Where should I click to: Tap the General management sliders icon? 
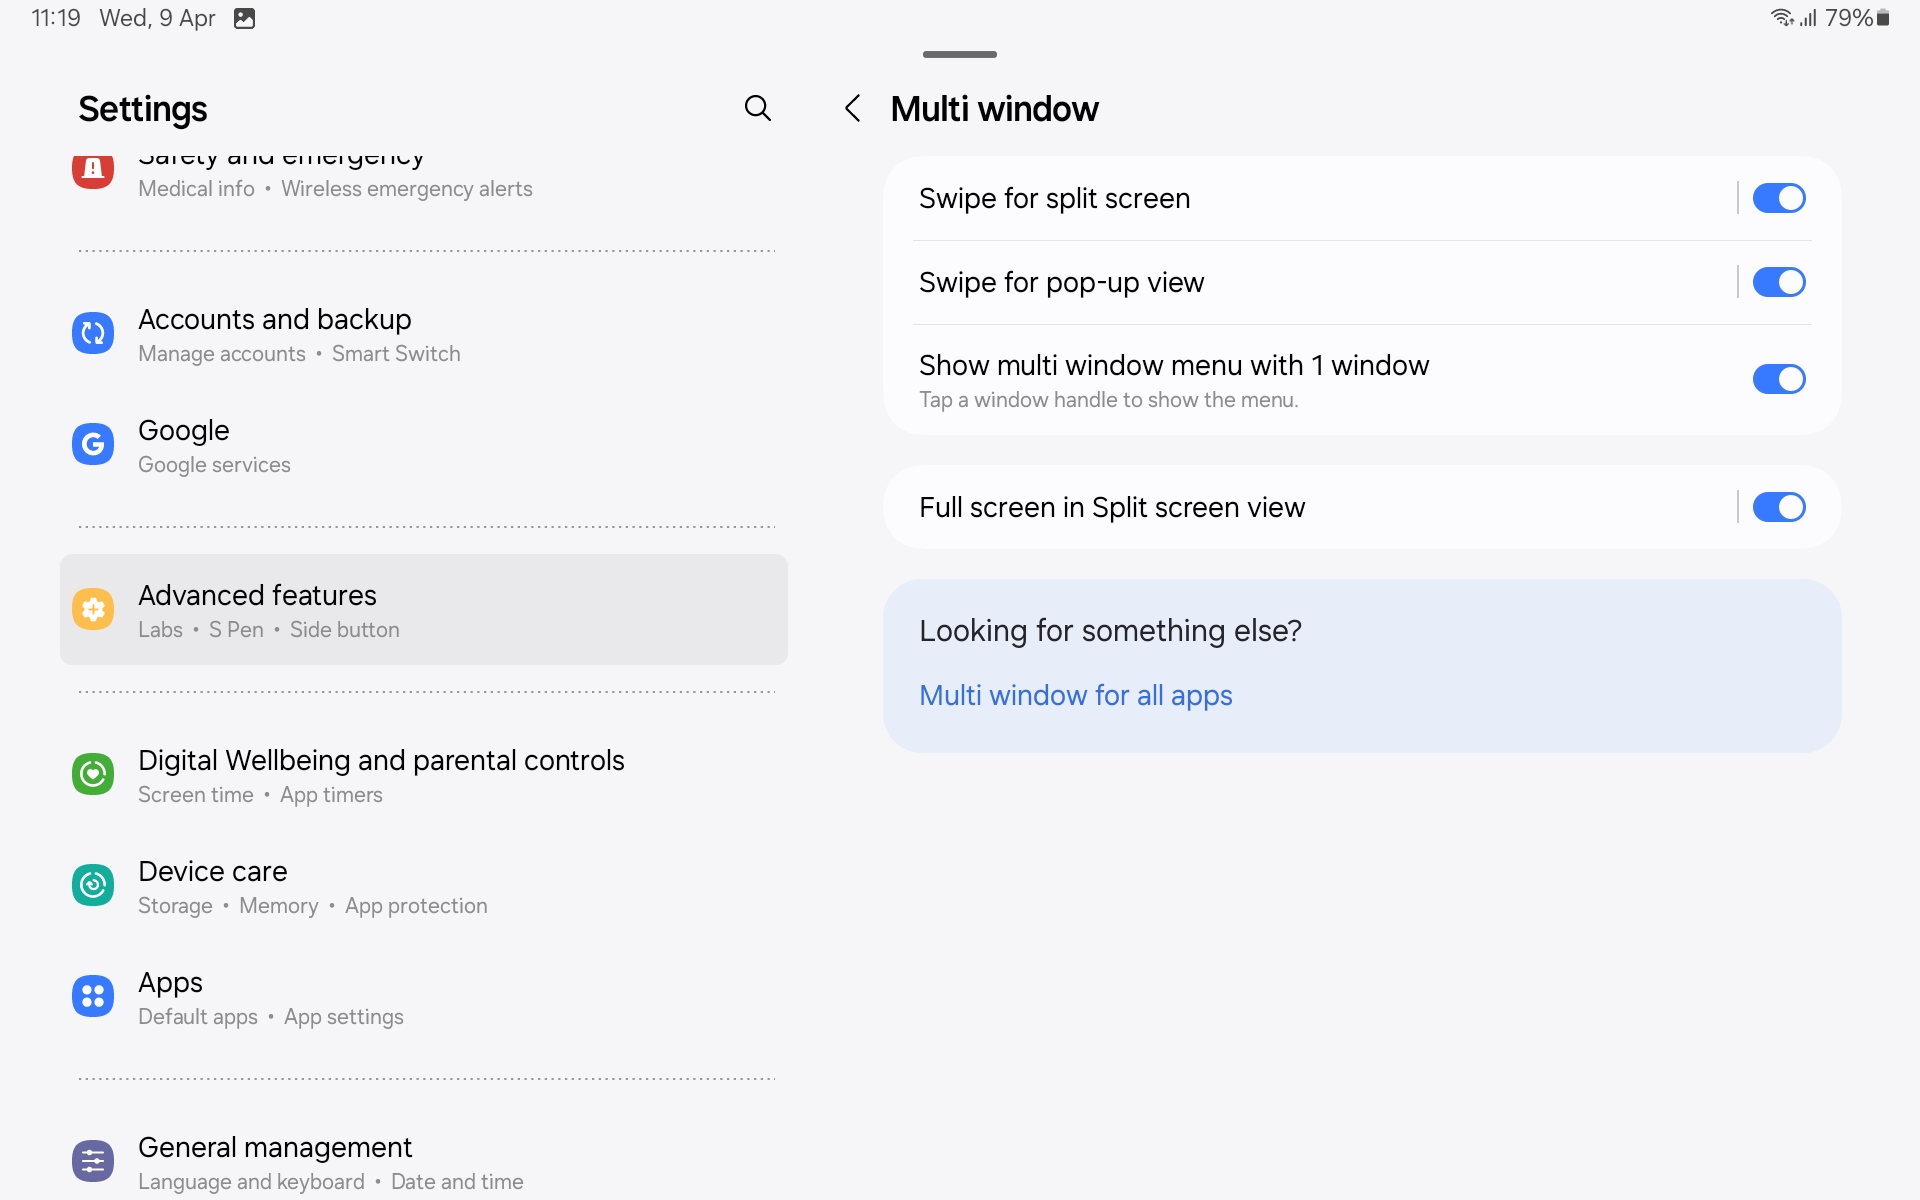click(93, 1161)
